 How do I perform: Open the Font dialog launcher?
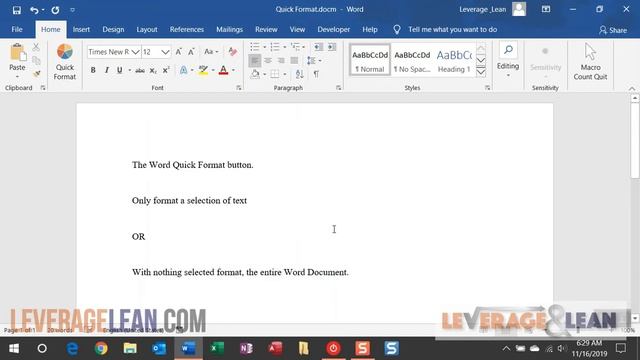pos(239,88)
